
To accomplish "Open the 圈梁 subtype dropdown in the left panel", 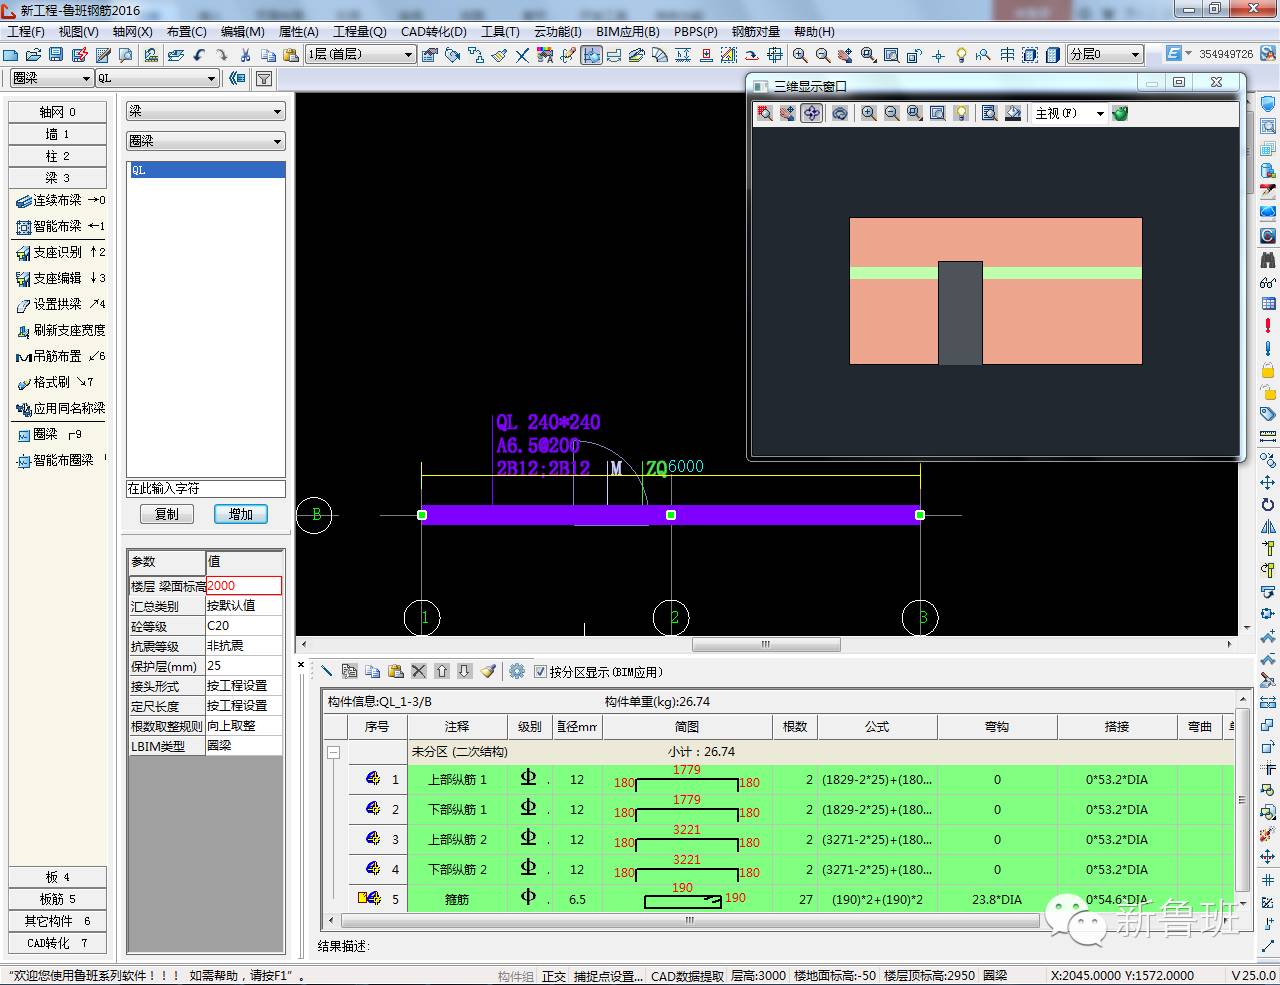I will [x=206, y=142].
